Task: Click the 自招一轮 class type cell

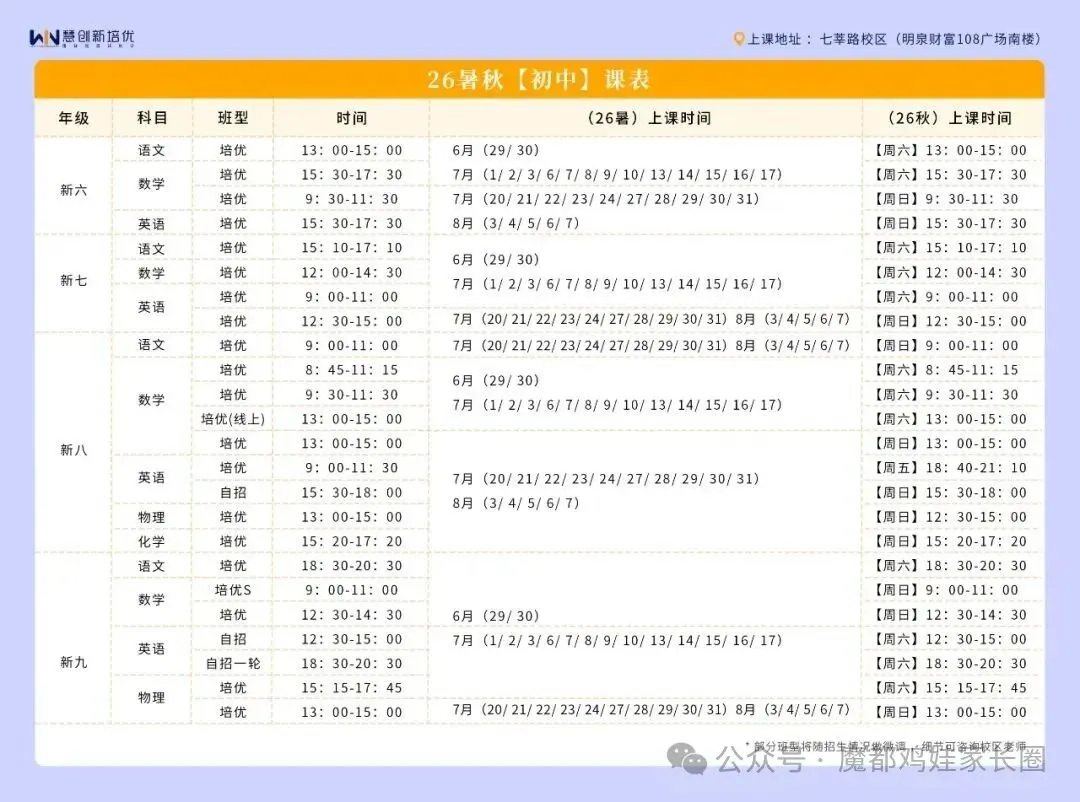Action: (x=233, y=664)
